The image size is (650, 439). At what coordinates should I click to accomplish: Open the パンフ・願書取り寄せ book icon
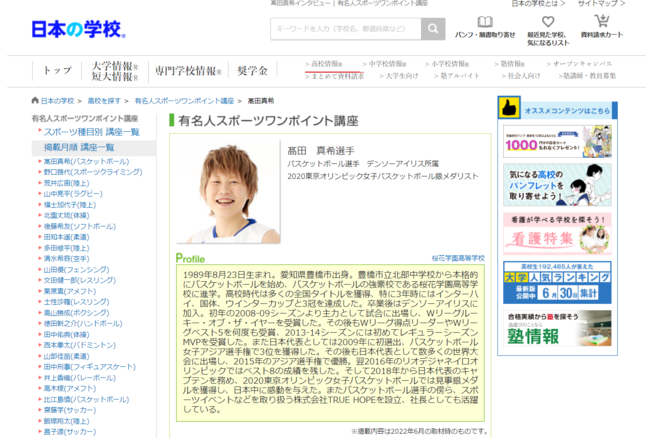click(x=485, y=22)
